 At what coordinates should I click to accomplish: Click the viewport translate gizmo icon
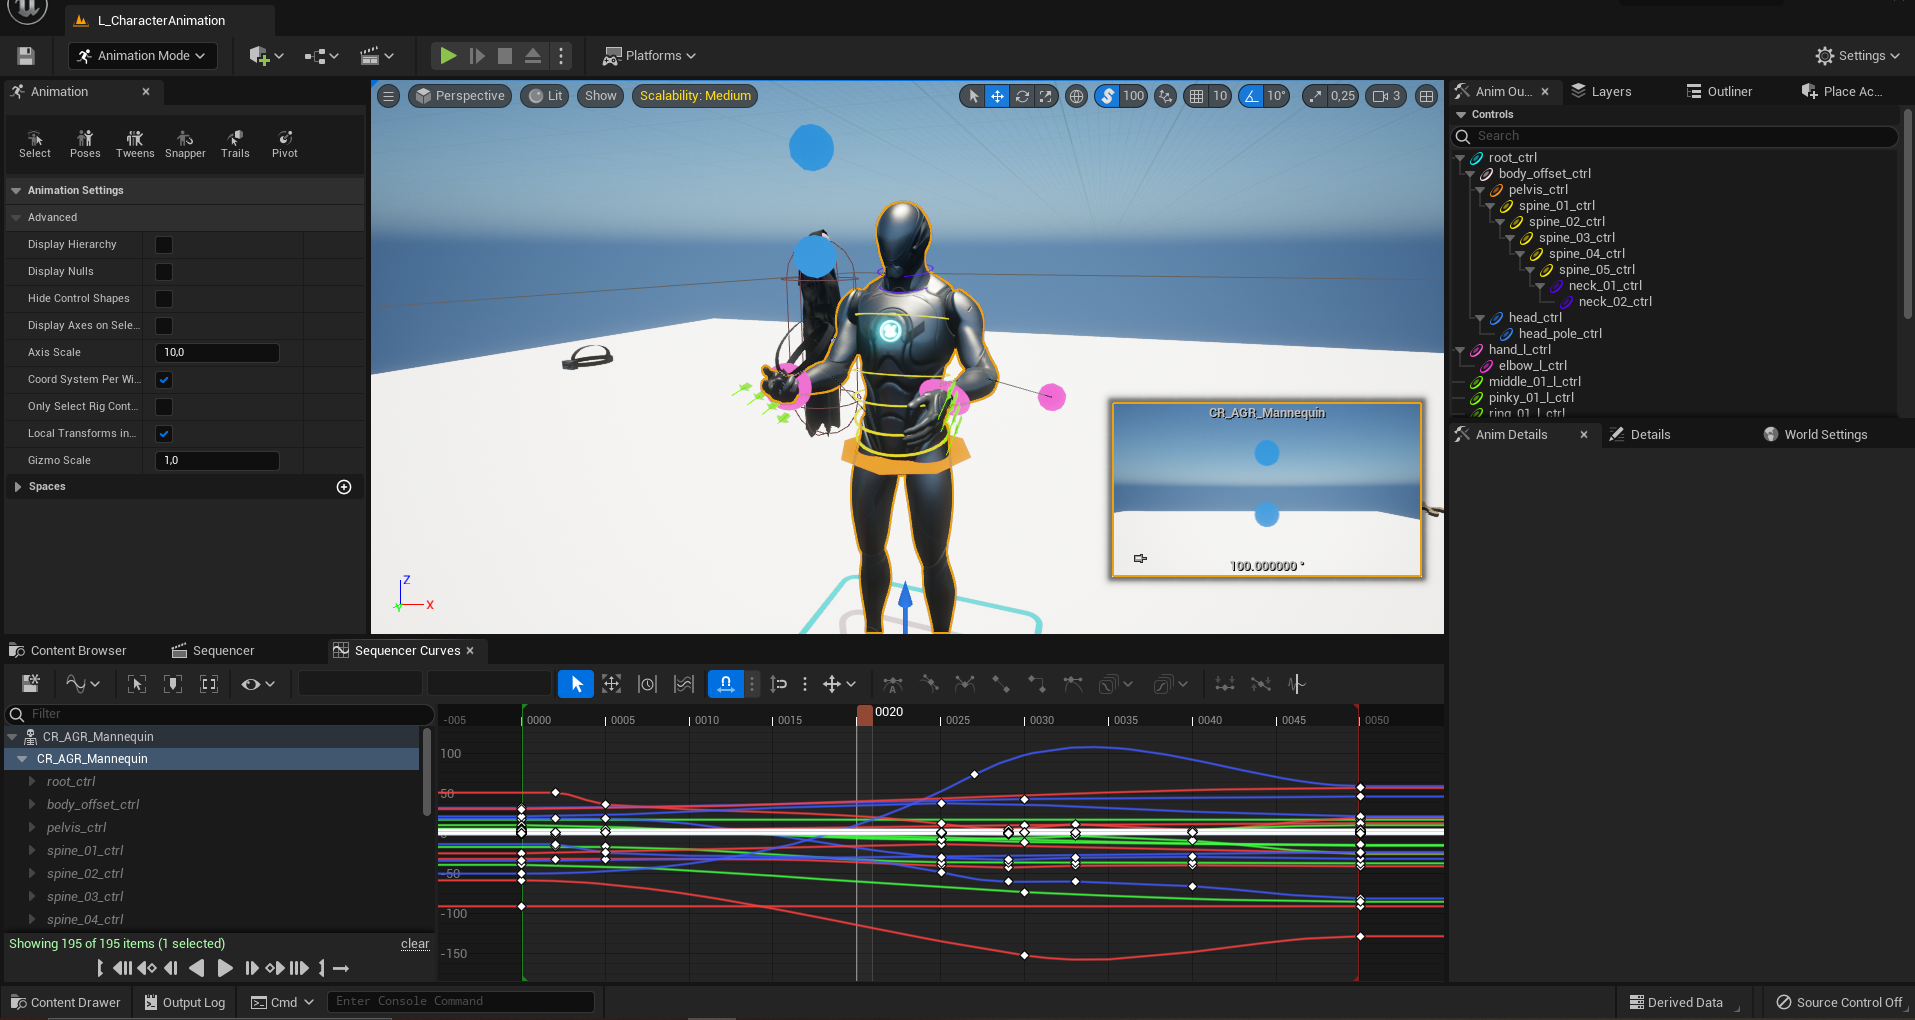coord(997,96)
